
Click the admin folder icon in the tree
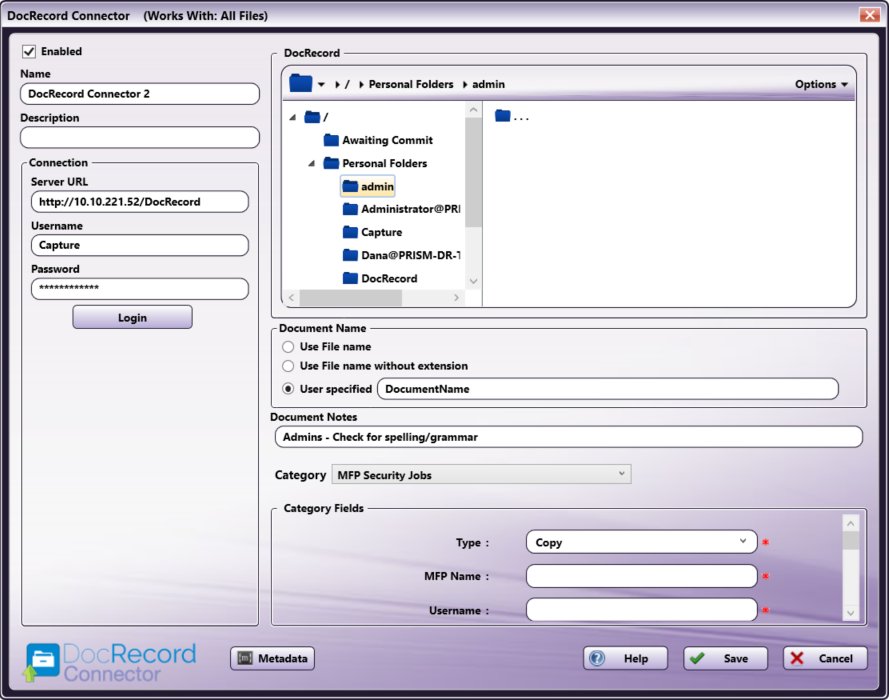pyautogui.click(x=350, y=186)
